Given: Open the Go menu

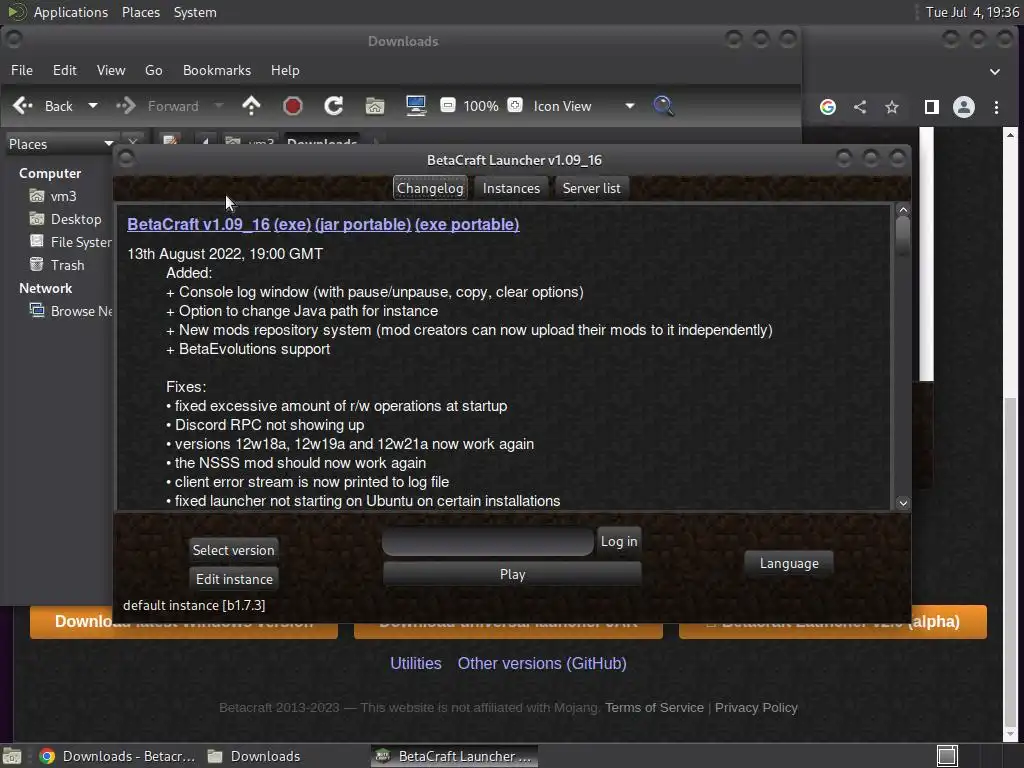Looking at the screenshot, I should tap(153, 70).
